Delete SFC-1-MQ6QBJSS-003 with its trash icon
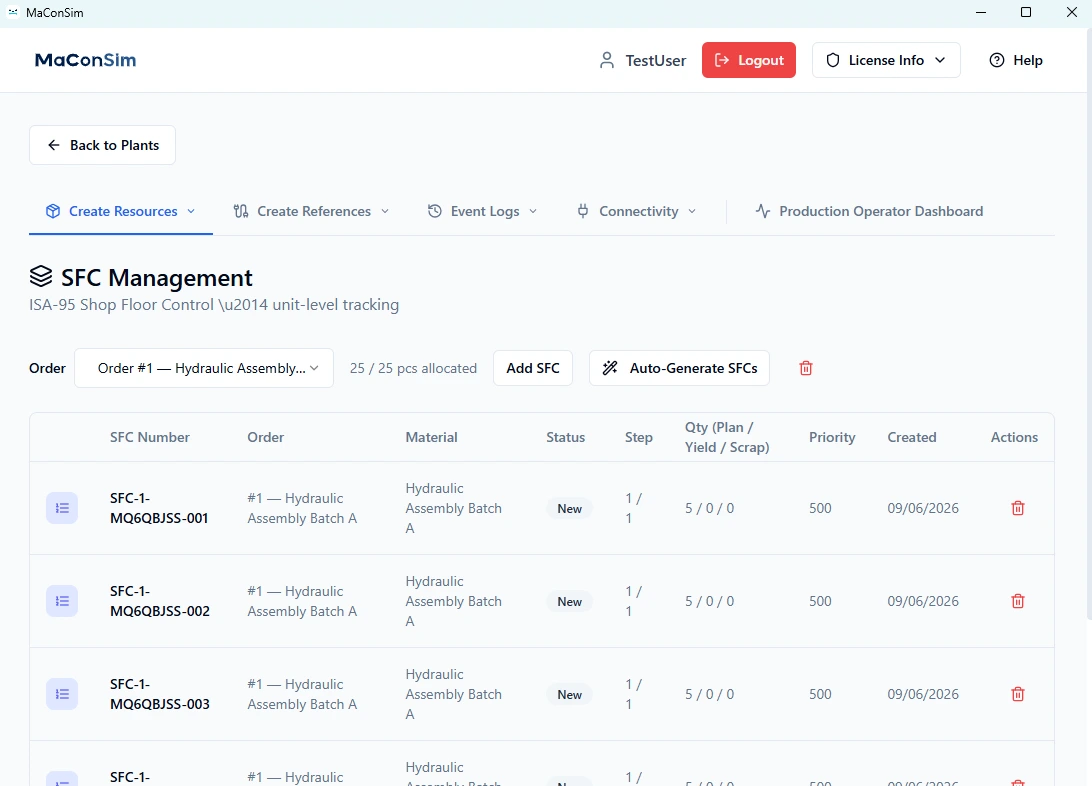The image size is (1092, 786). [x=1017, y=694]
